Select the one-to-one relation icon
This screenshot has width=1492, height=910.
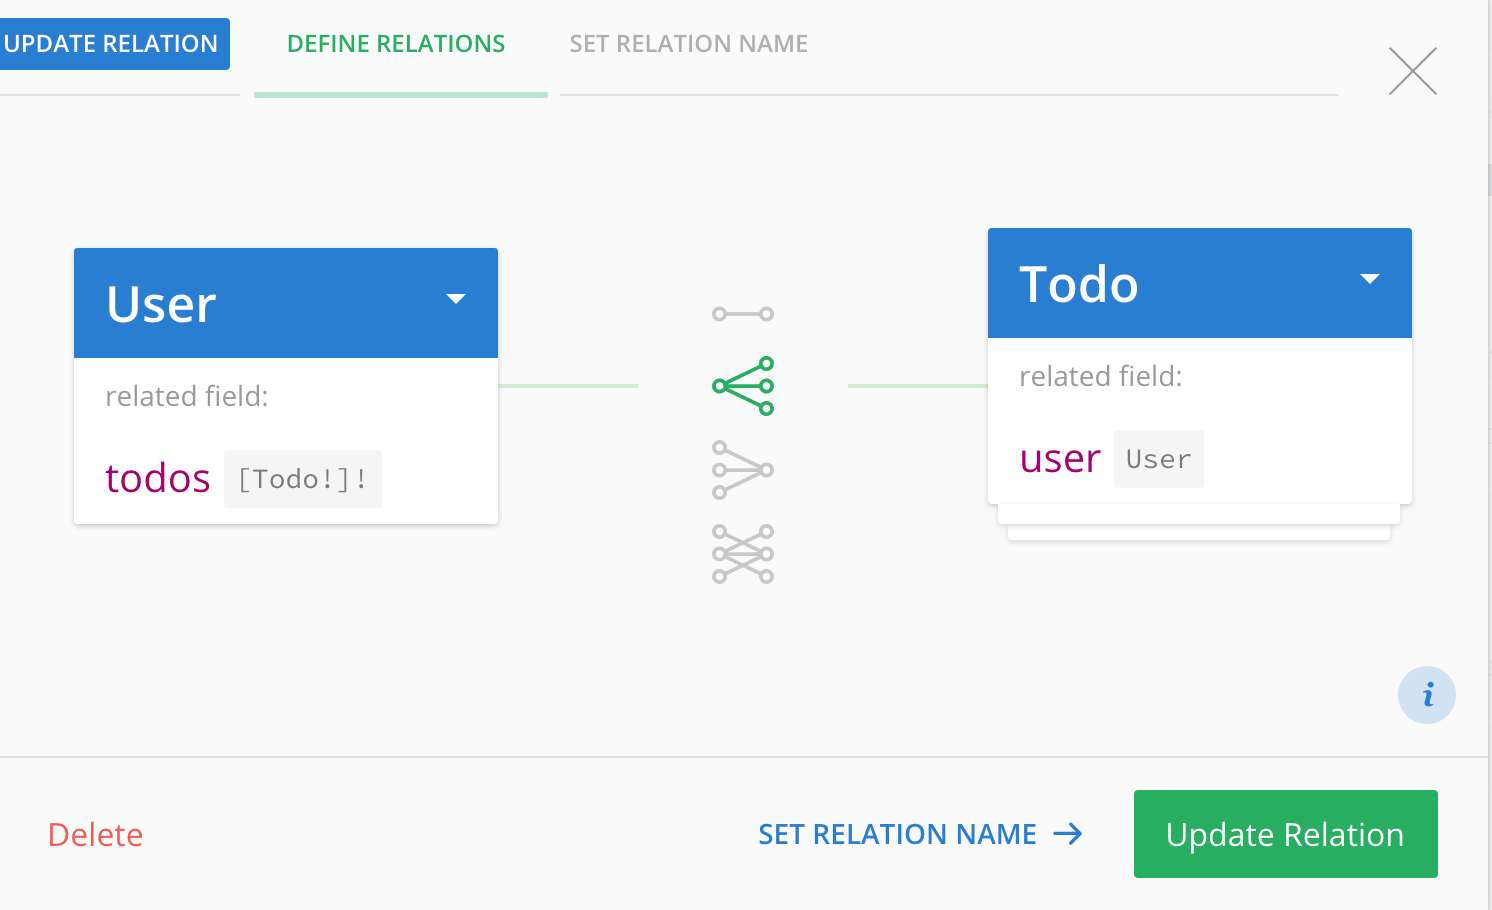(742, 313)
